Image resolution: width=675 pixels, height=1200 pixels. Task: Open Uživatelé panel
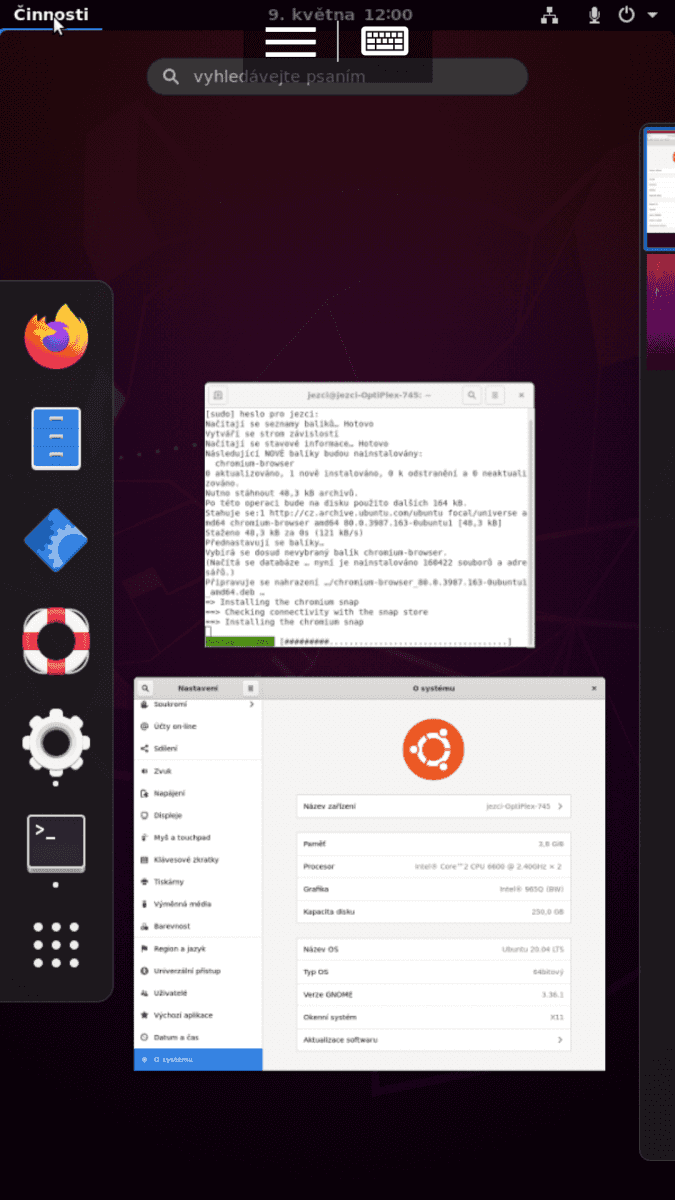(x=198, y=992)
